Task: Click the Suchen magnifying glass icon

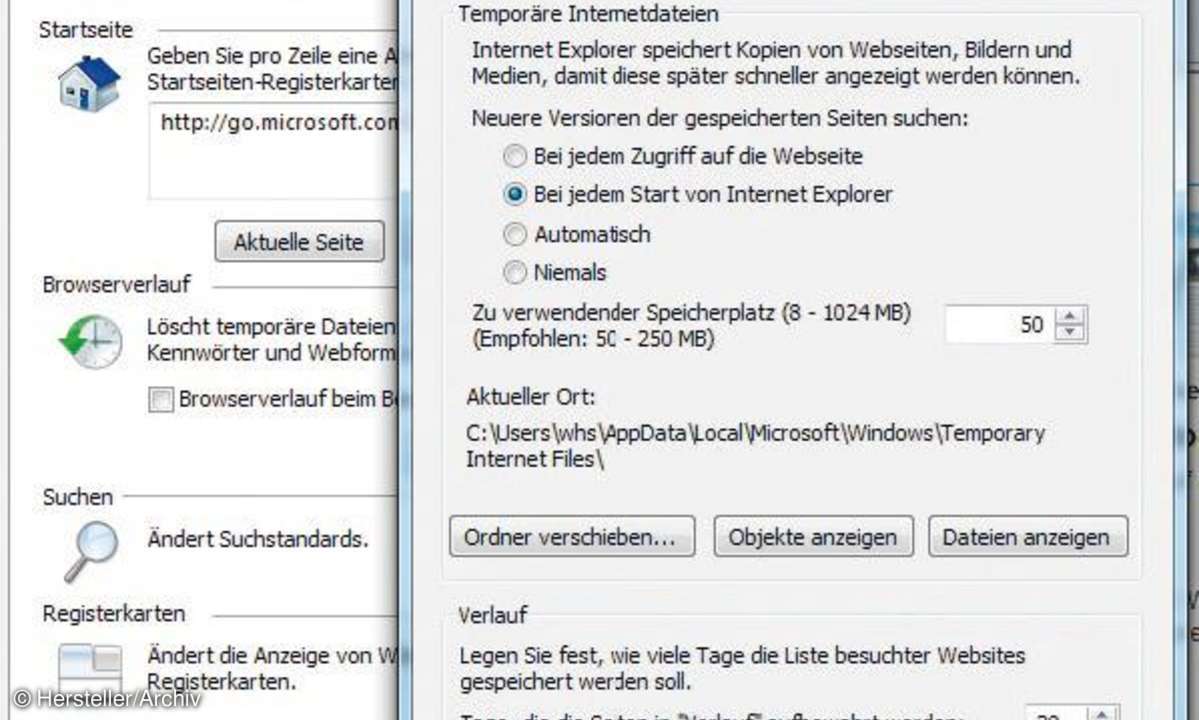Action: click(x=91, y=548)
